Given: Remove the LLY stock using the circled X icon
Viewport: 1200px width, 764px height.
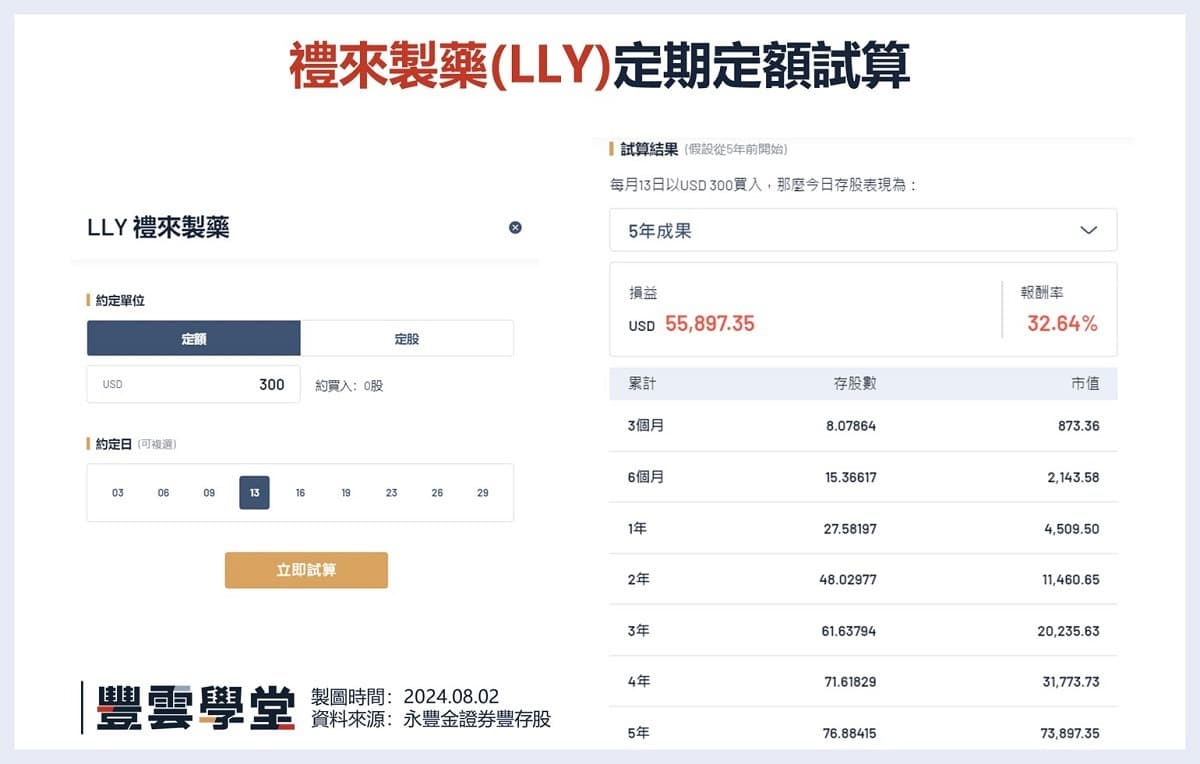Looking at the screenshot, I should pyautogui.click(x=515, y=227).
